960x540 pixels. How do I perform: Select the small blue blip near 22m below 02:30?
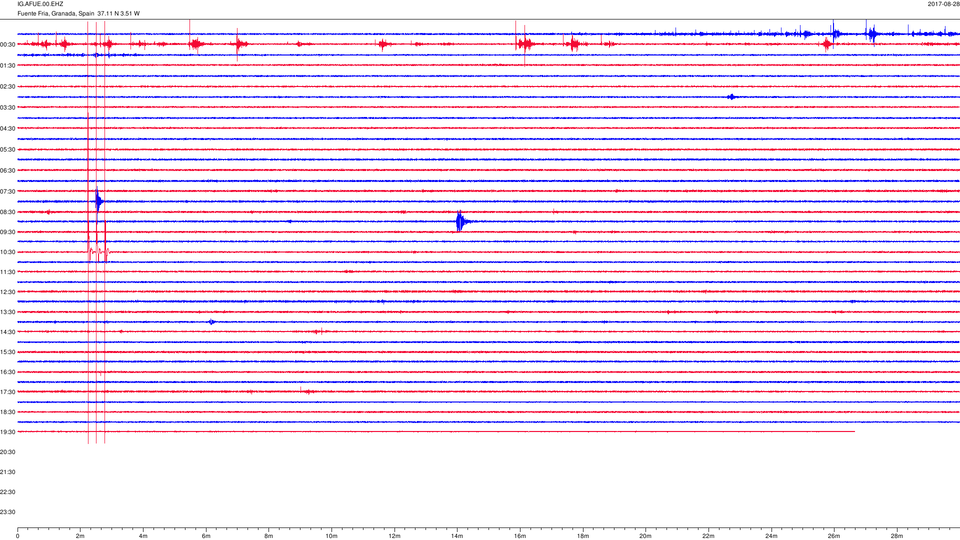731,97
